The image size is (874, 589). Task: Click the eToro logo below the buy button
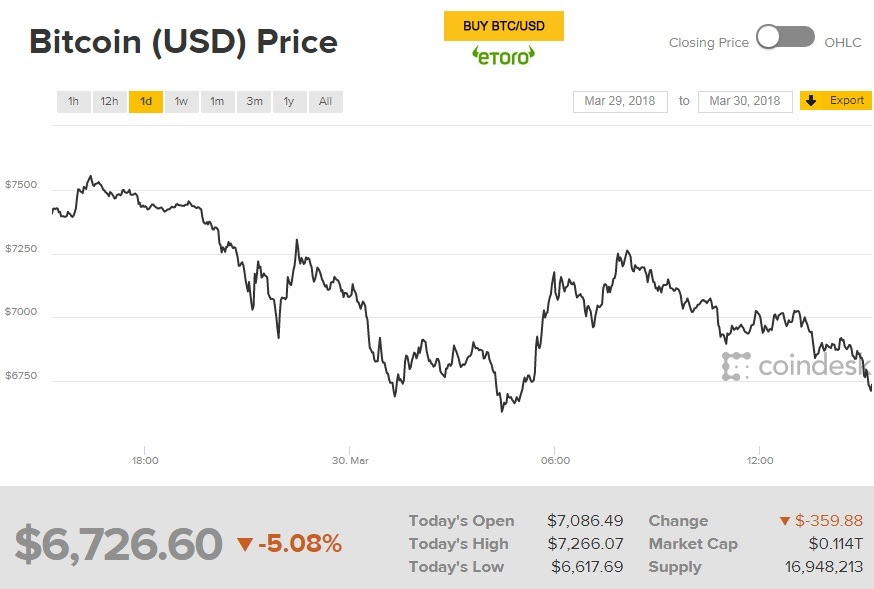click(505, 57)
